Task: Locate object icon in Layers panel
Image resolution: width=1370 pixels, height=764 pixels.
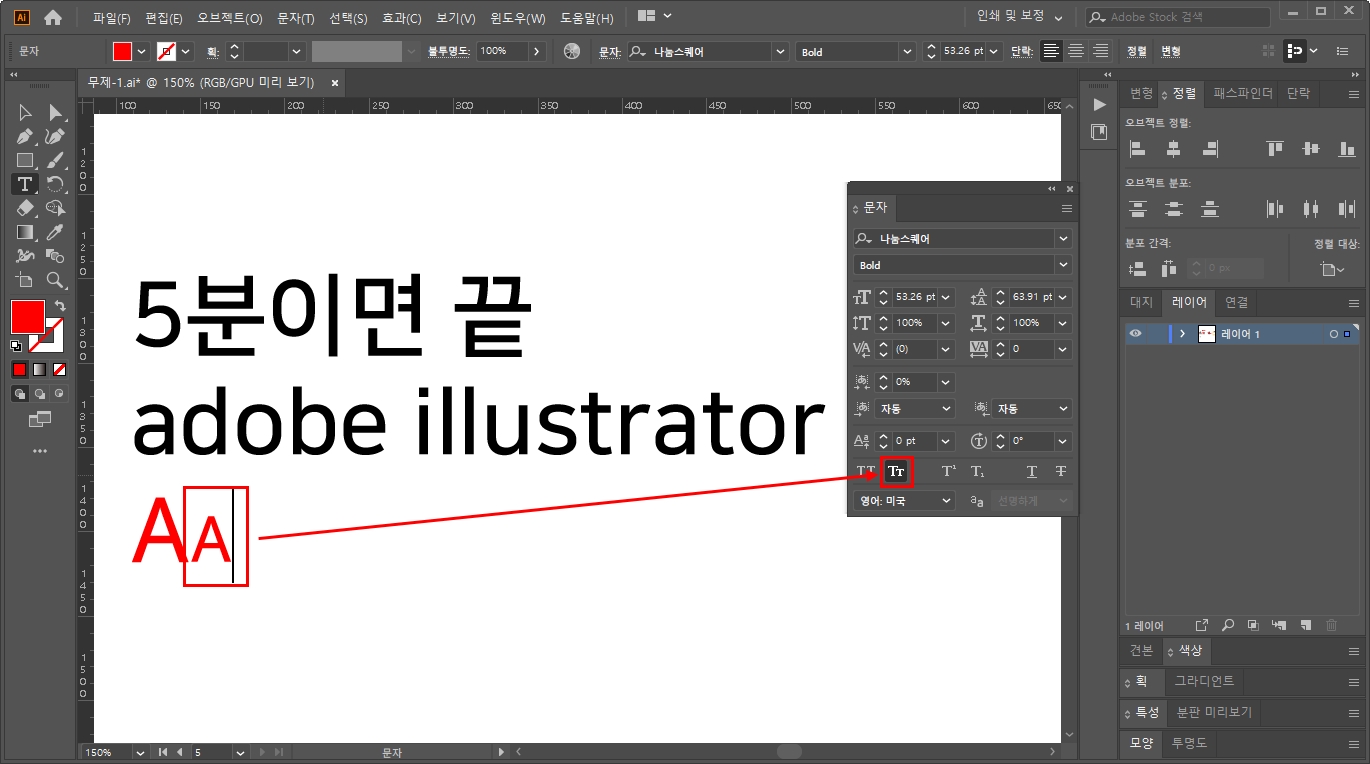Action: pyautogui.click(x=1228, y=625)
